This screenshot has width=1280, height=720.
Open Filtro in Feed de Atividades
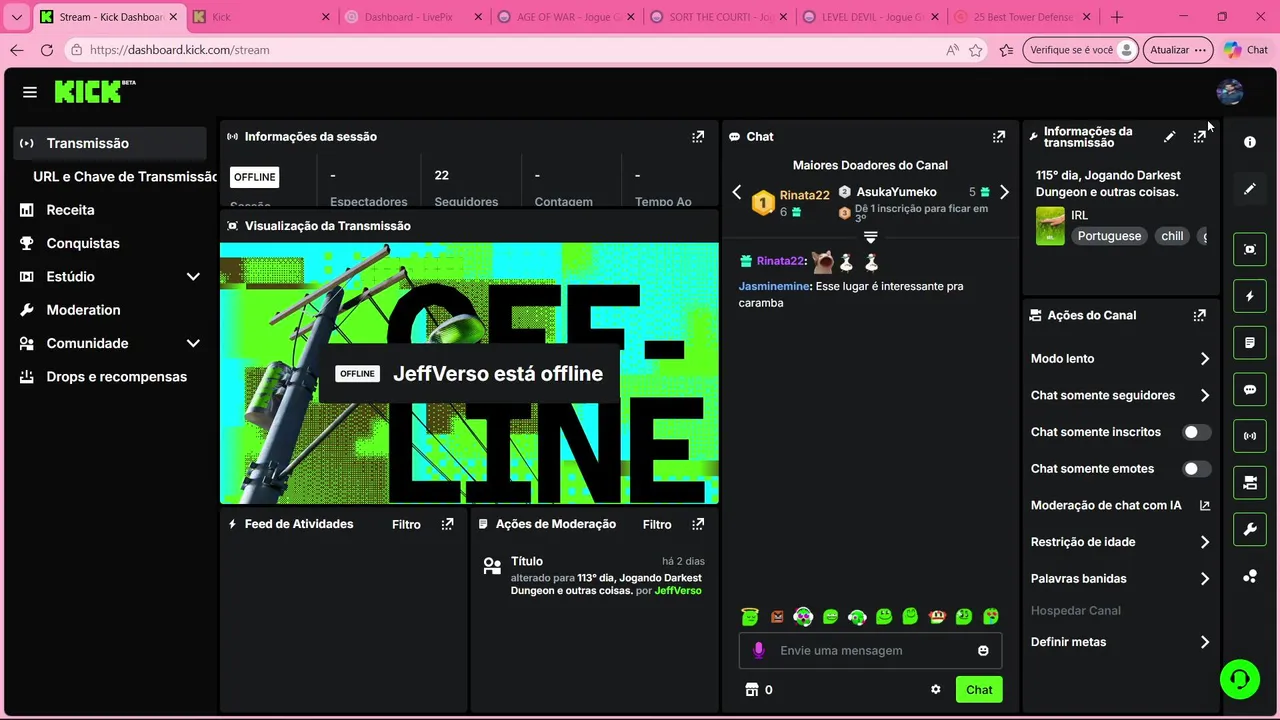[x=406, y=524]
